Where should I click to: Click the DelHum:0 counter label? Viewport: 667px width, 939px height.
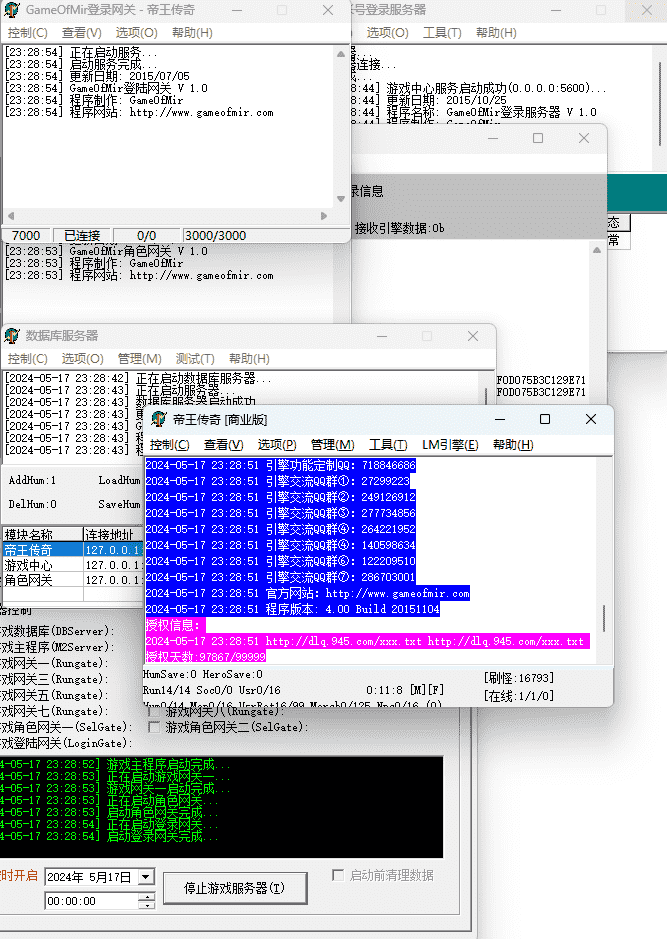(32, 504)
